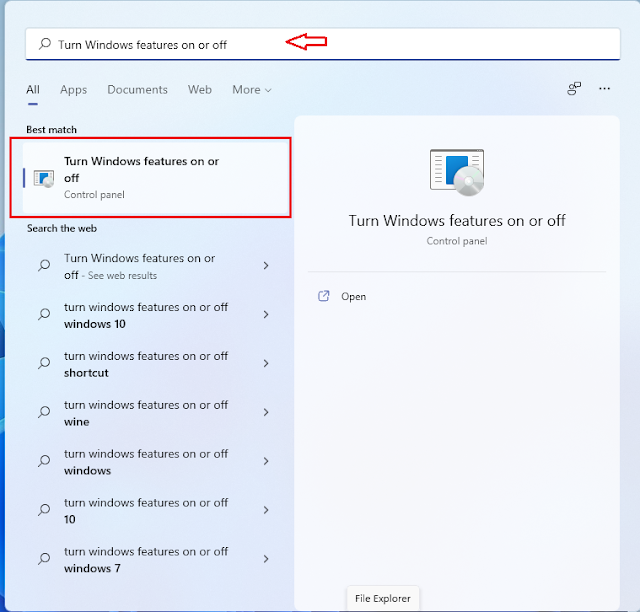Image resolution: width=640 pixels, height=612 pixels.
Task: Click search icon beside 'wine' suggestion
Action: click(x=44, y=412)
